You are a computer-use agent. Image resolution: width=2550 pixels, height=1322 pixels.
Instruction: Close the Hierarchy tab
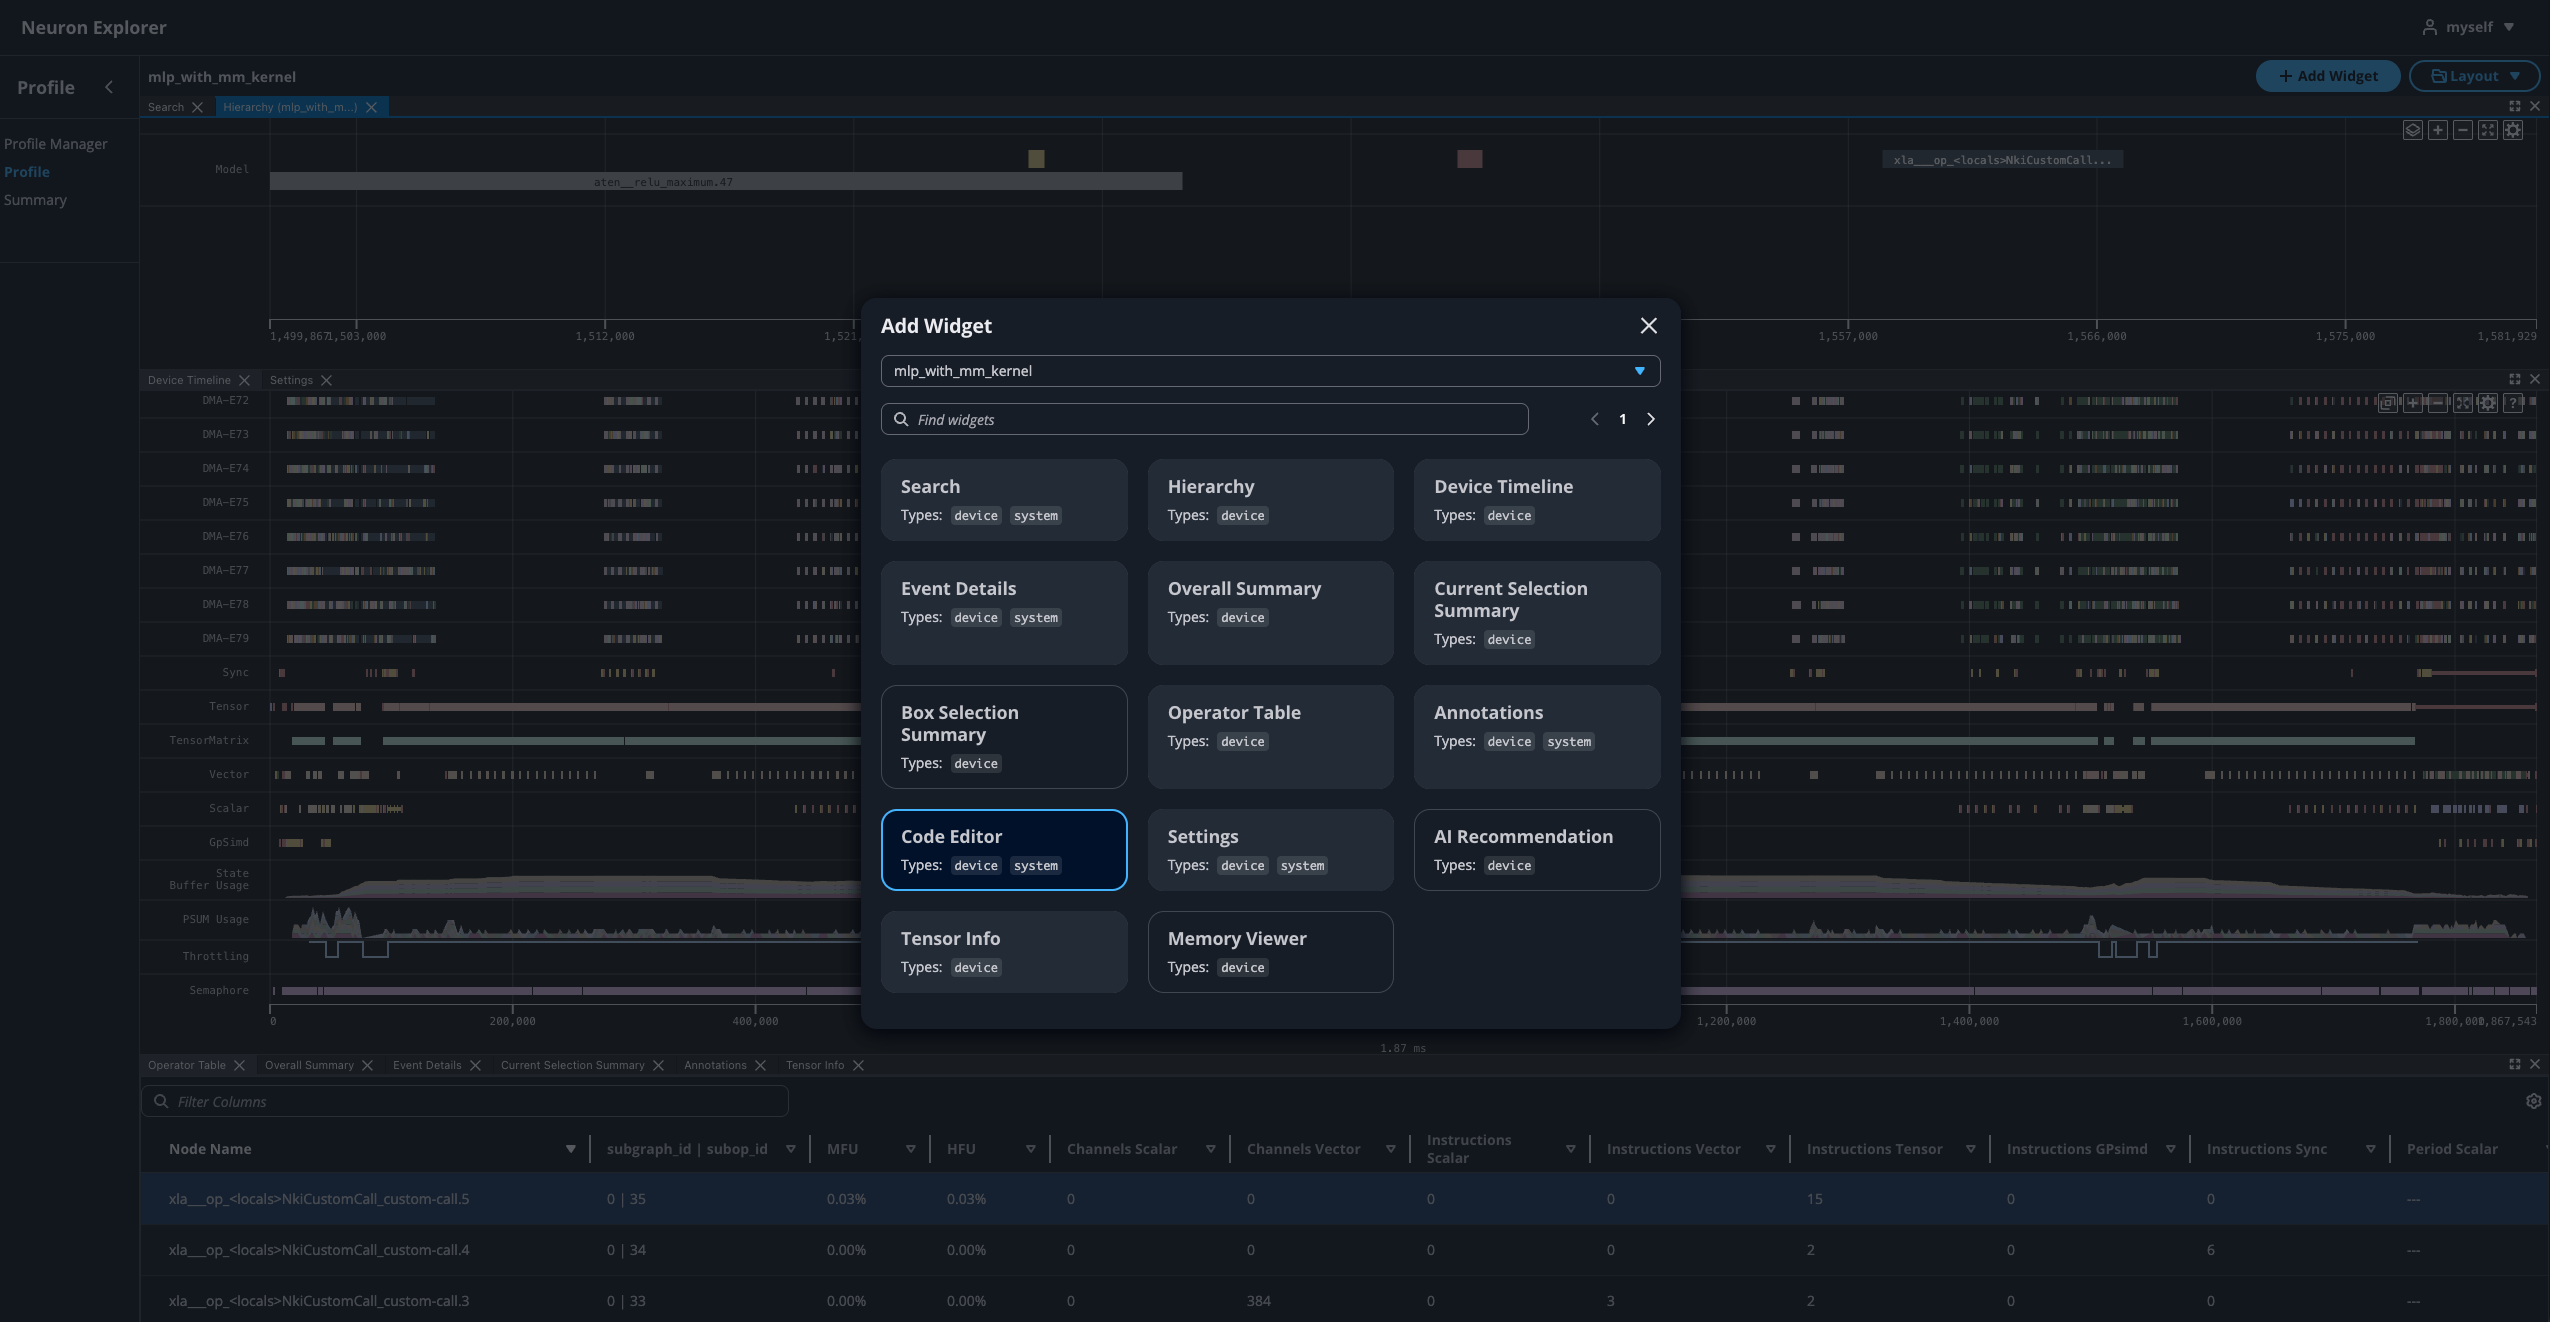tap(371, 107)
